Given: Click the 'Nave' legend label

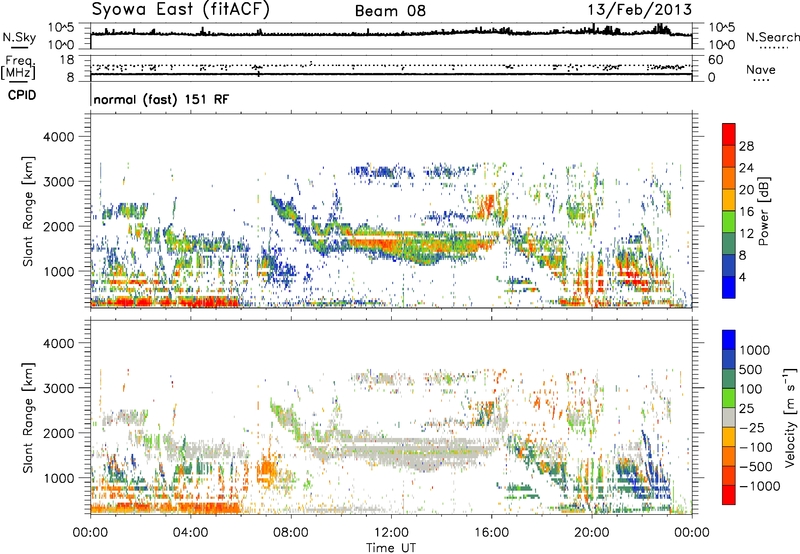Looking at the screenshot, I should (x=760, y=70).
